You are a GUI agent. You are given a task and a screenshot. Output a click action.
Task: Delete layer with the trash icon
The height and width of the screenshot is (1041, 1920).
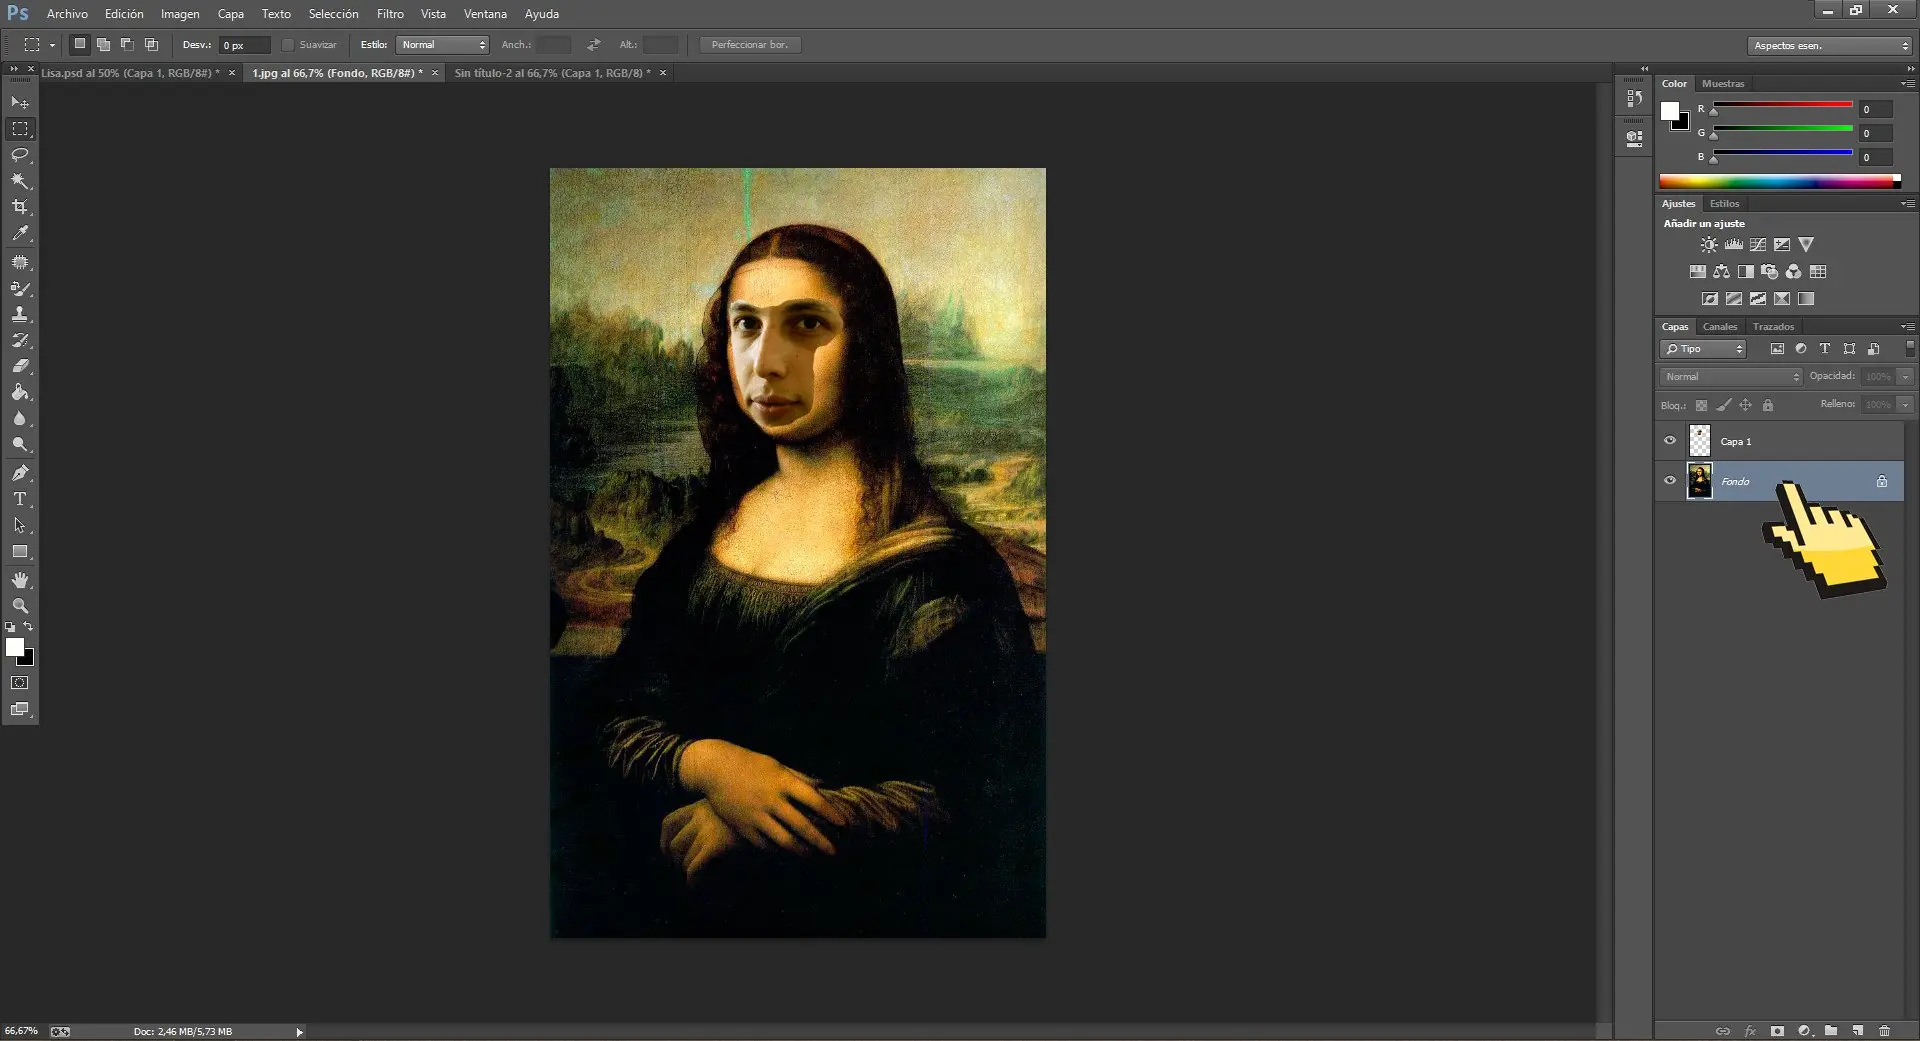pyautogui.click(x=1885, y=1031)
